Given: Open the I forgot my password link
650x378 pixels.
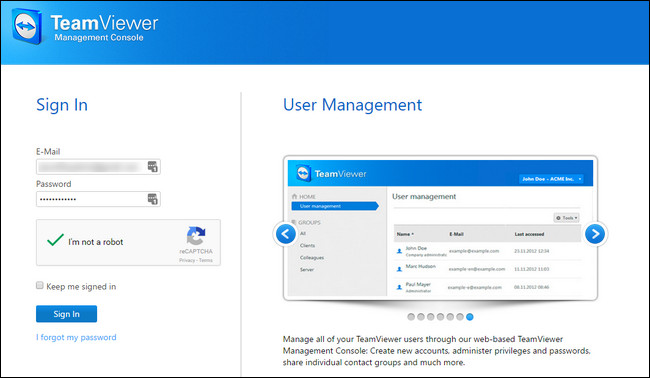Looking at the screenshot, I should pyautogui.click(x=76, y=337).
